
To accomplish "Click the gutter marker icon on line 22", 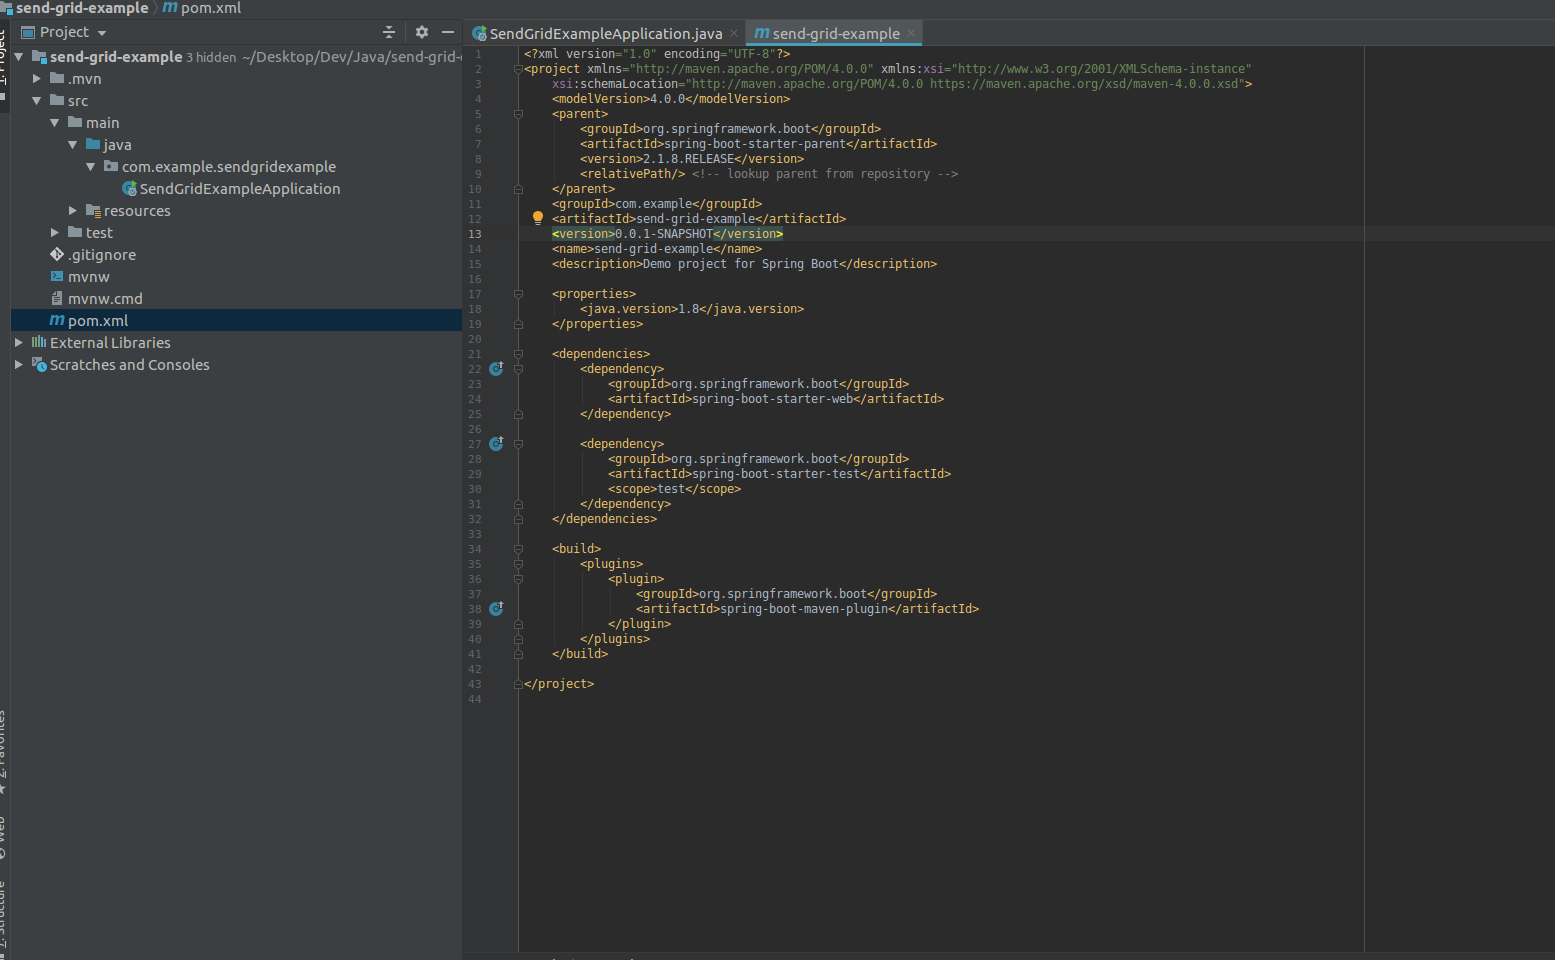I will click(x=496, y=369).
